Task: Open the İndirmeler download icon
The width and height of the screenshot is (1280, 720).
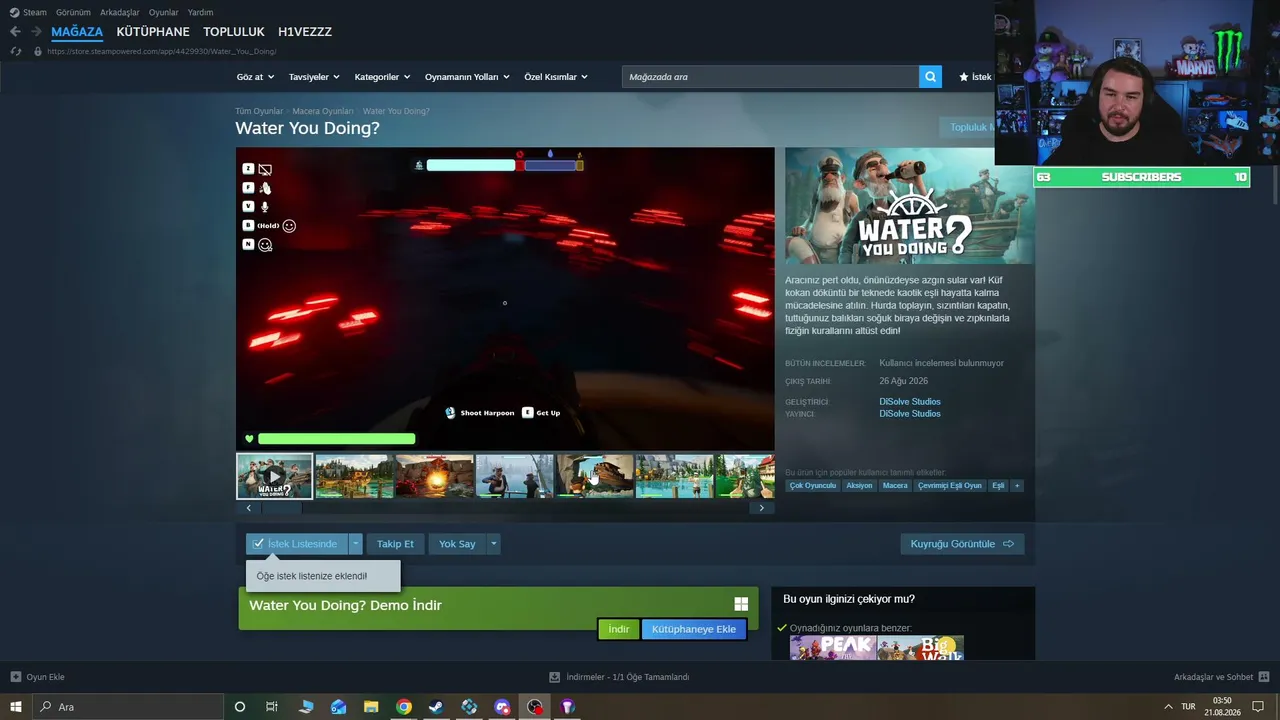Action: [x=555, y=677]
